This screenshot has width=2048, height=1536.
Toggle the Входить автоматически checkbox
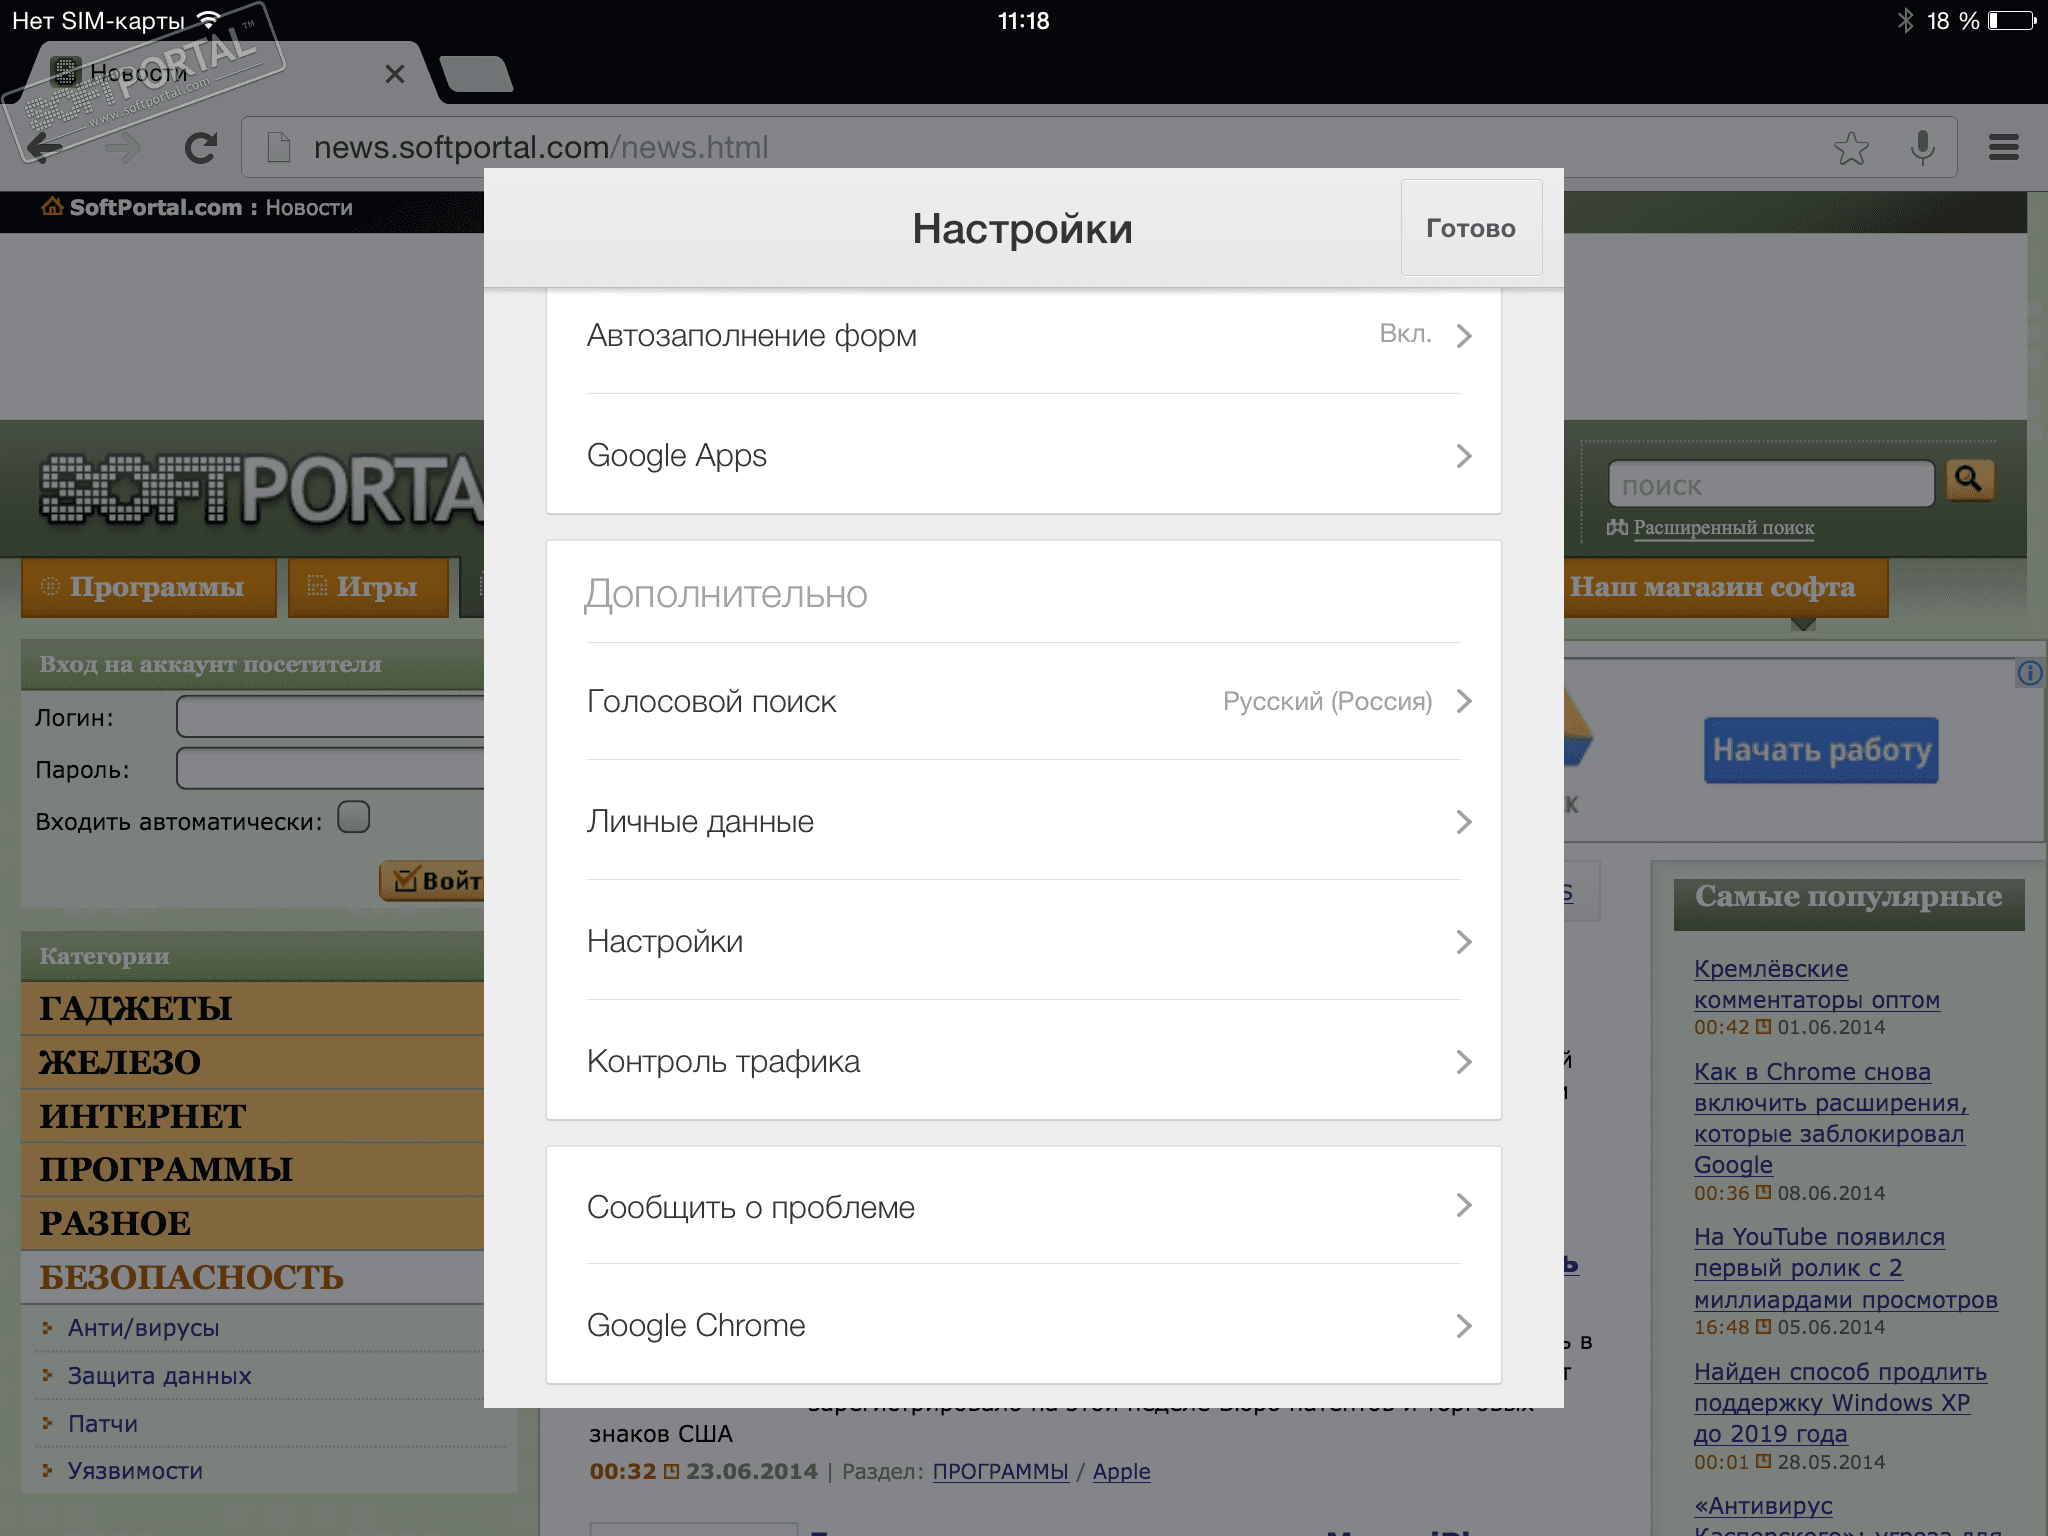353,817
